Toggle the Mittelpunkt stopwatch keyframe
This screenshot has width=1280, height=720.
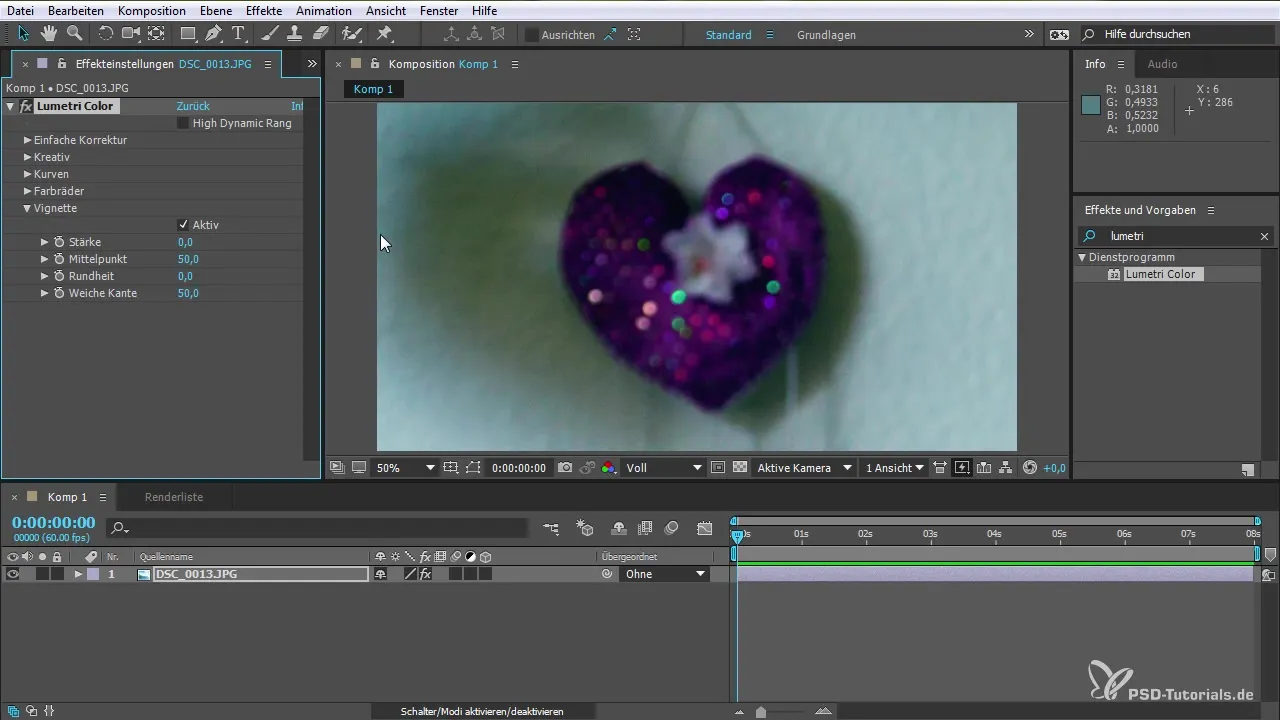pyautogui.click(x=59, y=259)
